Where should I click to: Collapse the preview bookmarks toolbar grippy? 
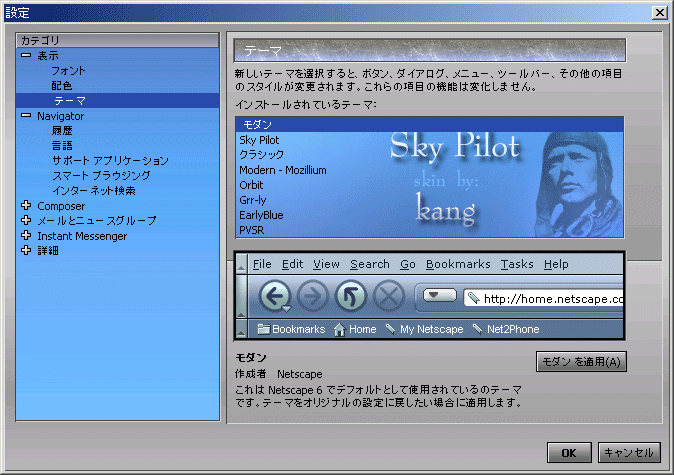coord(242,329)
